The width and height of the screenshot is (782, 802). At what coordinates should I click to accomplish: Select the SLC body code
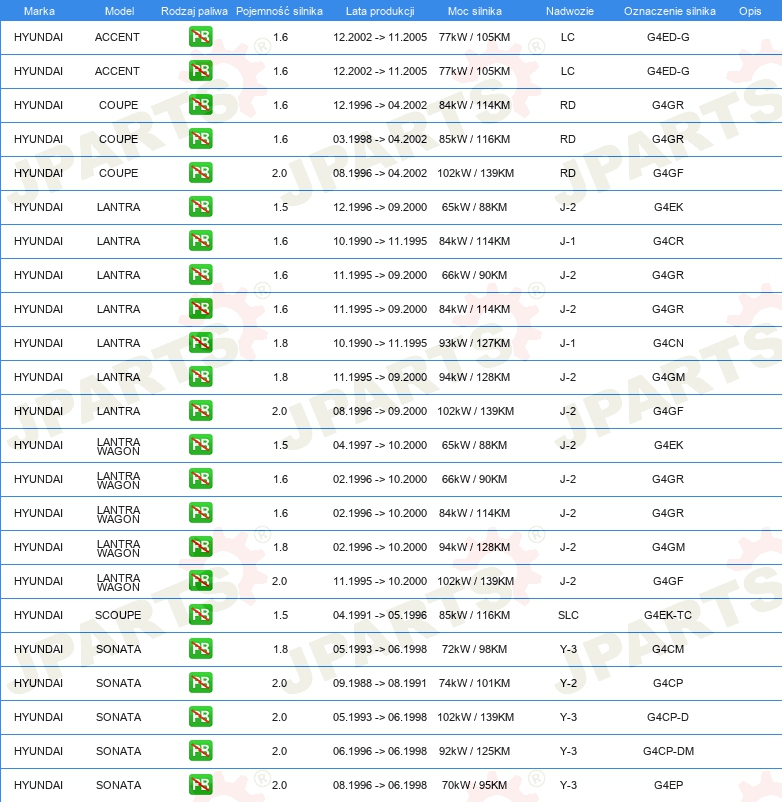[x=568, y=615]
